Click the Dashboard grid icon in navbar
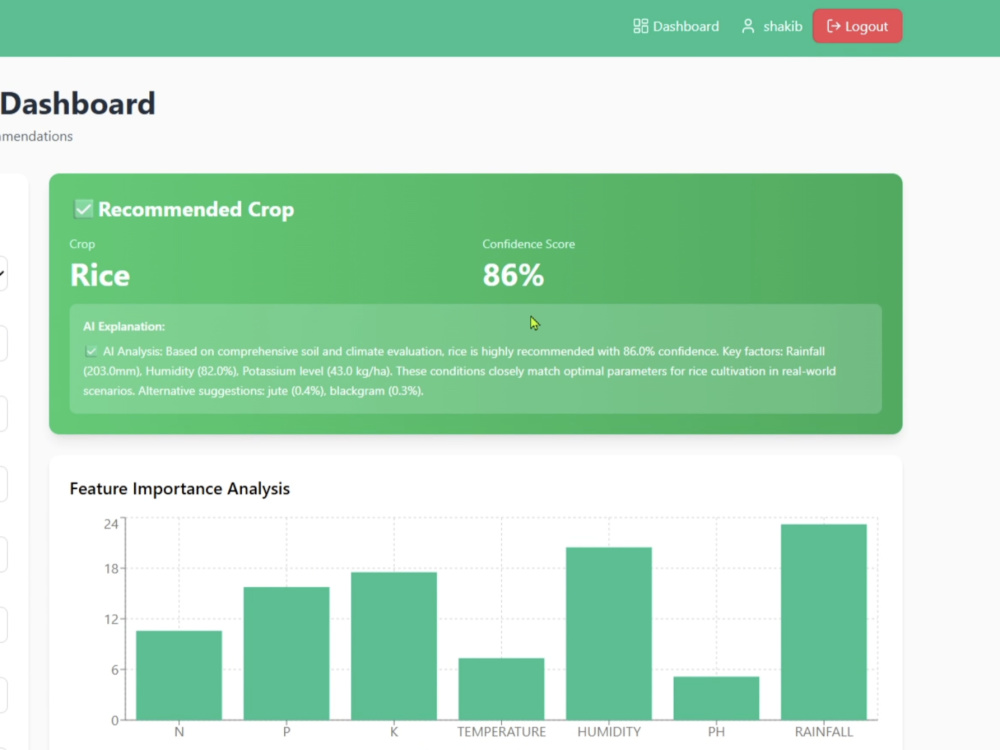 [640, 26]
